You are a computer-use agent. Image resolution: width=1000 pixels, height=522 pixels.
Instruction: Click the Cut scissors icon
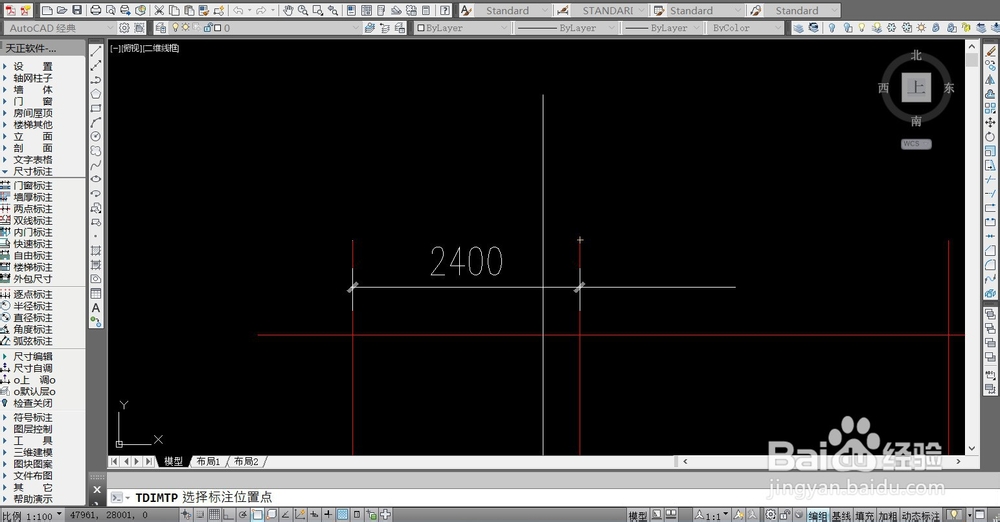pos(159,10)
